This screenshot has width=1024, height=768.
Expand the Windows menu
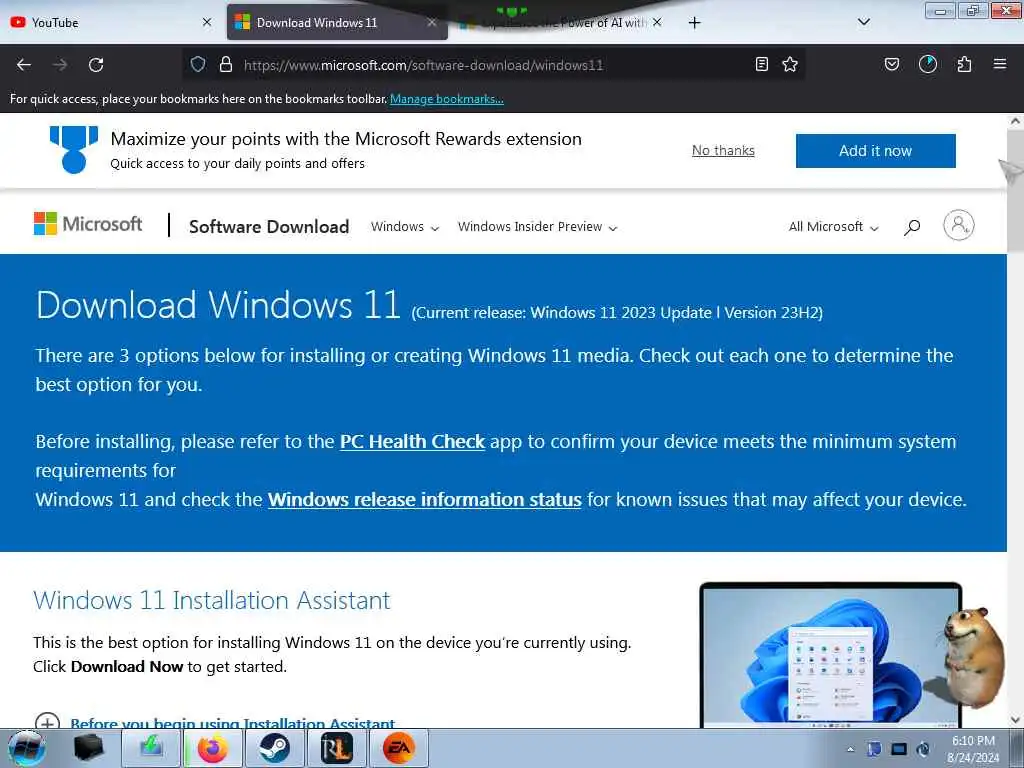pos(405,227)
